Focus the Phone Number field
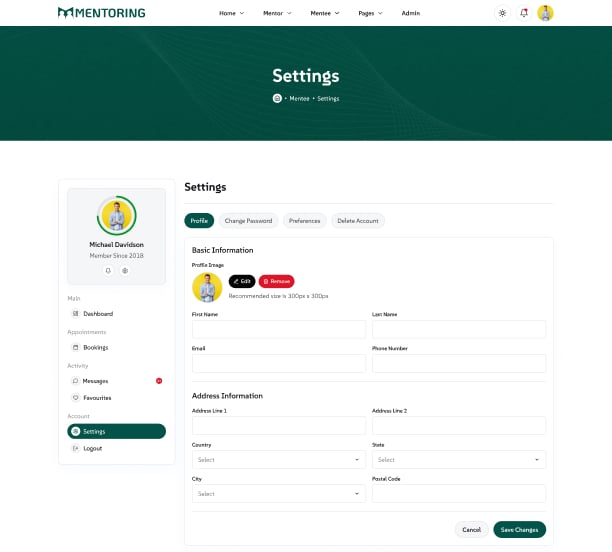 pos(459,363)
